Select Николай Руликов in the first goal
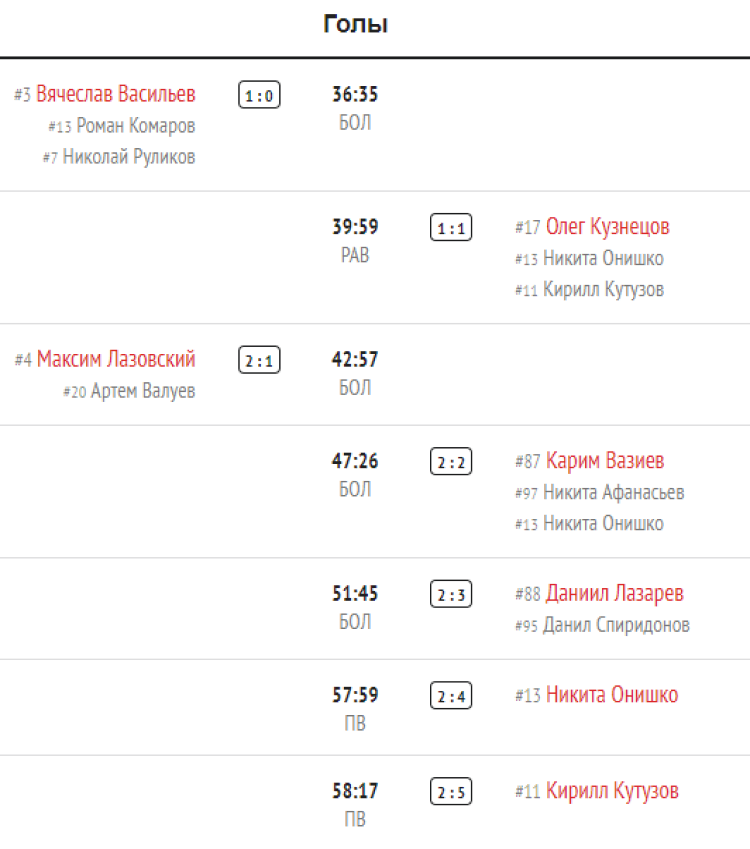 point(129,157)
